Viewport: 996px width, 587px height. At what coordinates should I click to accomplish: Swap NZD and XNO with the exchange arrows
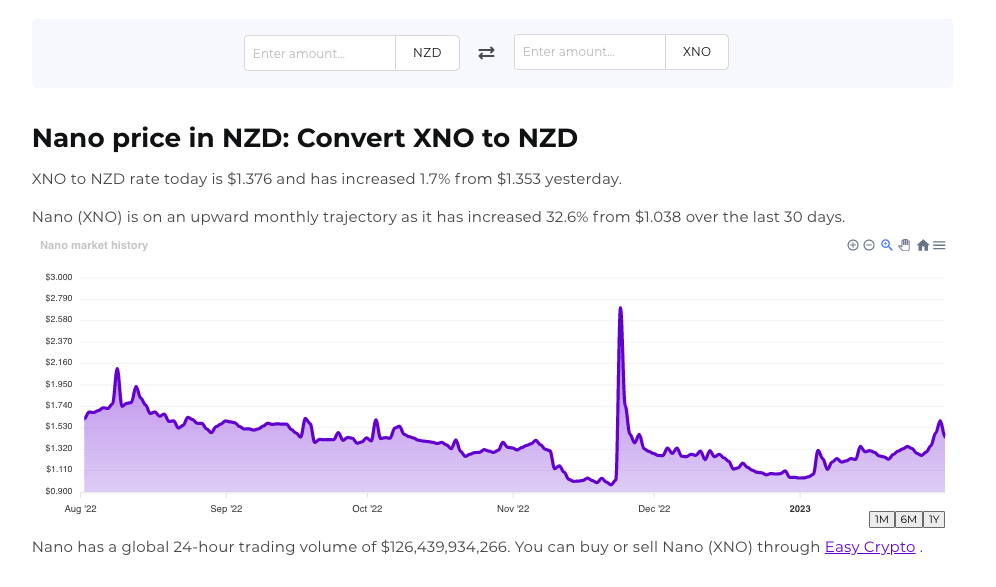coord(487,52)
